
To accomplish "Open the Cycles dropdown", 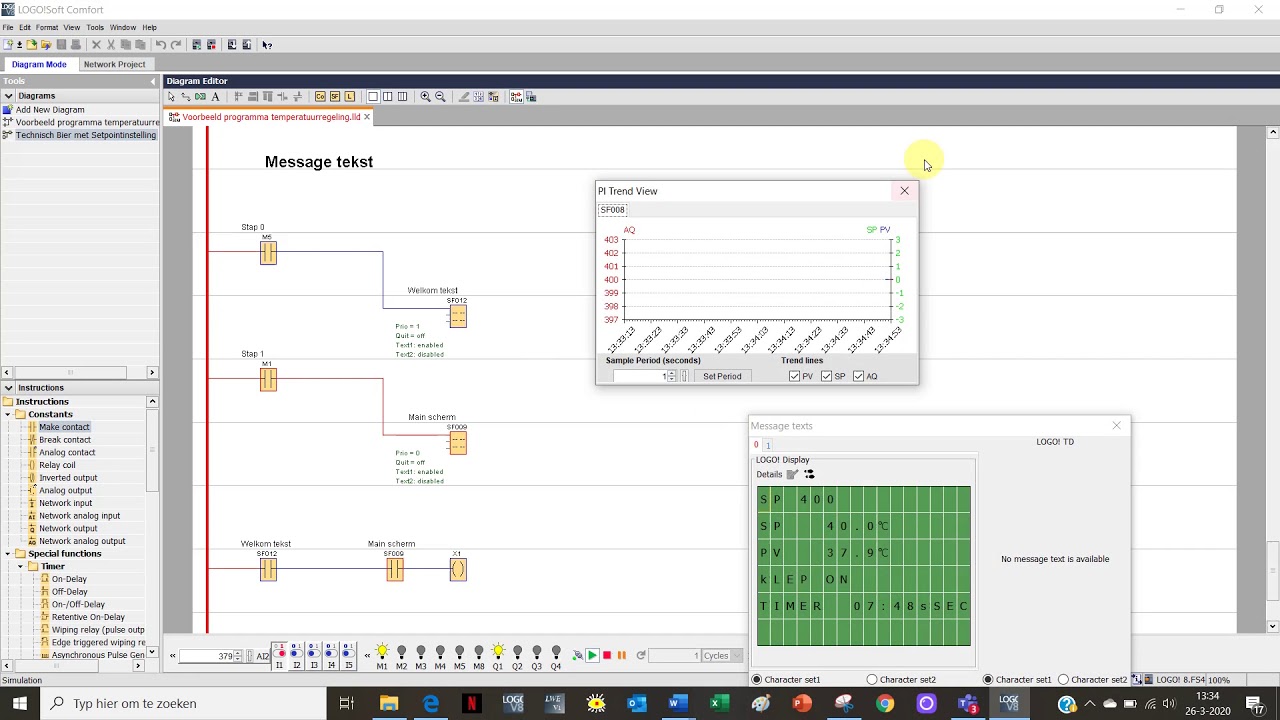I will [738, 656].
